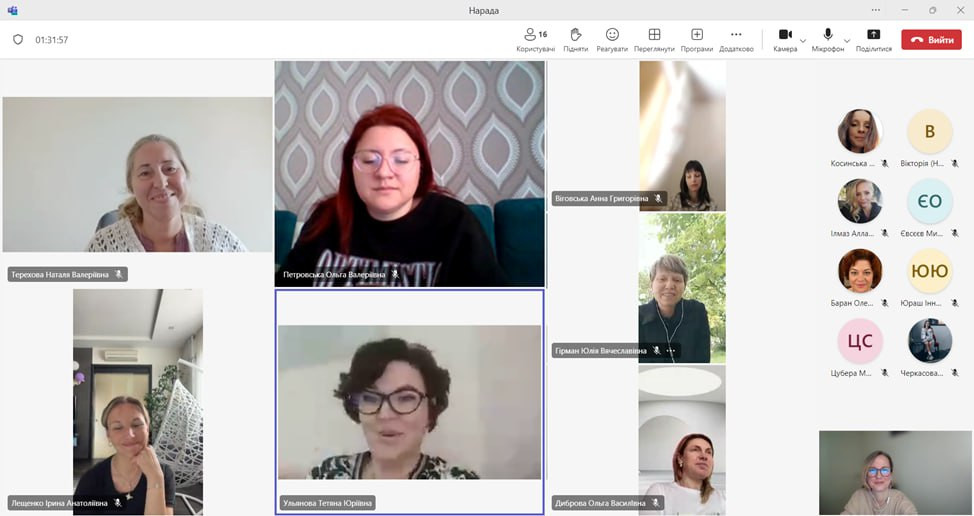Open Реагувати reactions menu
The width and height of the screenshot is (974, 516).
[612, 40]
